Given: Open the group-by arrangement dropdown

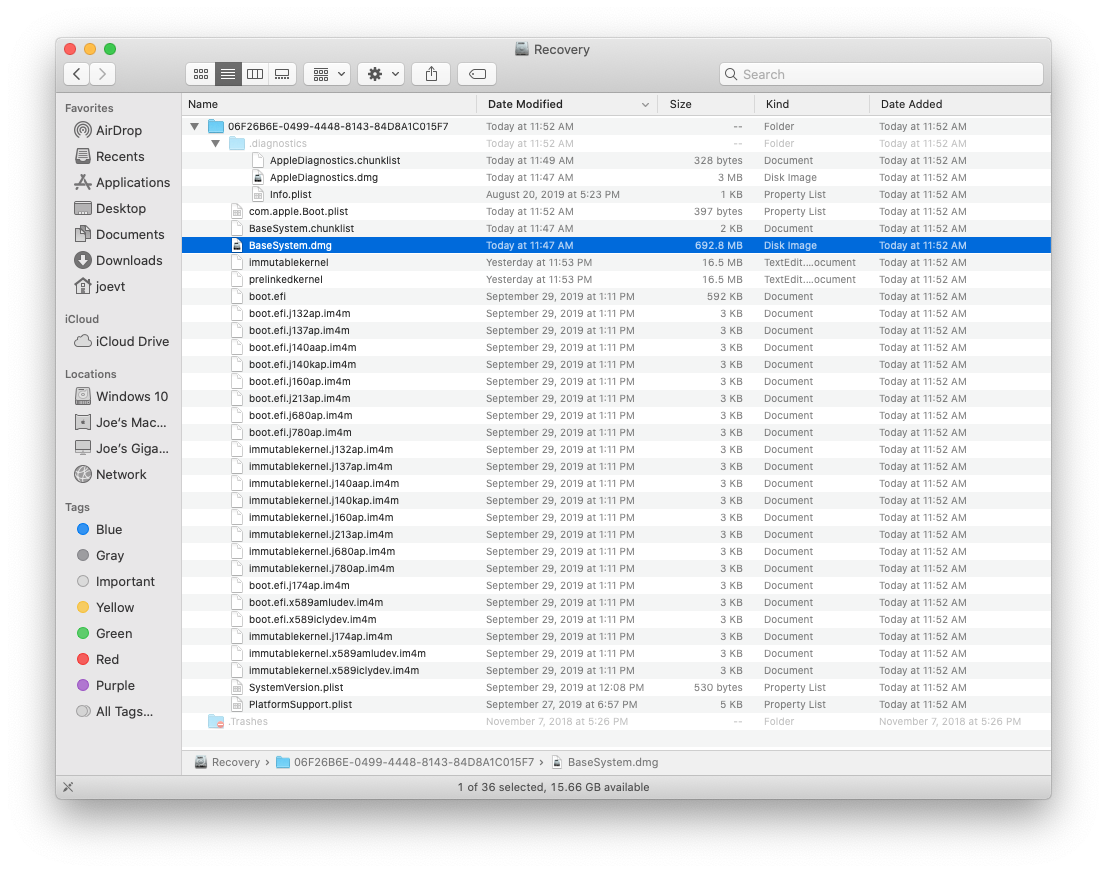Looking at the screenshot, I should [327, 74].
